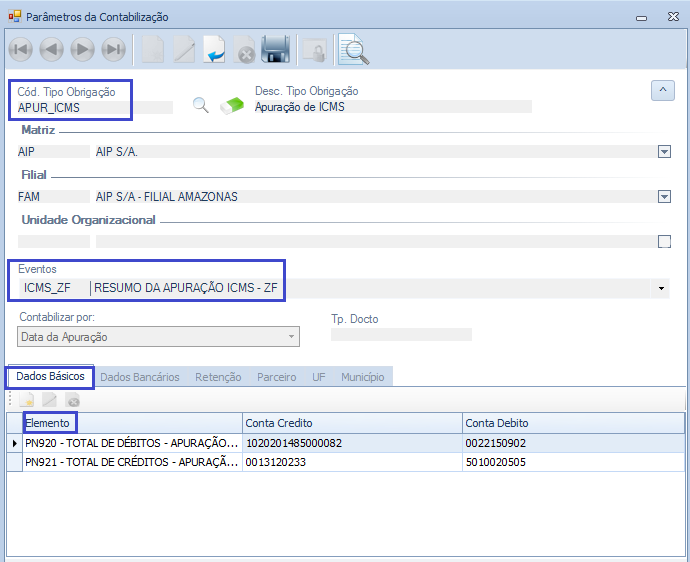Image resolution: width=690 pixels, height=562 pixels.
Task: Click the AIP S/A - FILIAL AMAZONAS field
Action: tap(376, 197)
